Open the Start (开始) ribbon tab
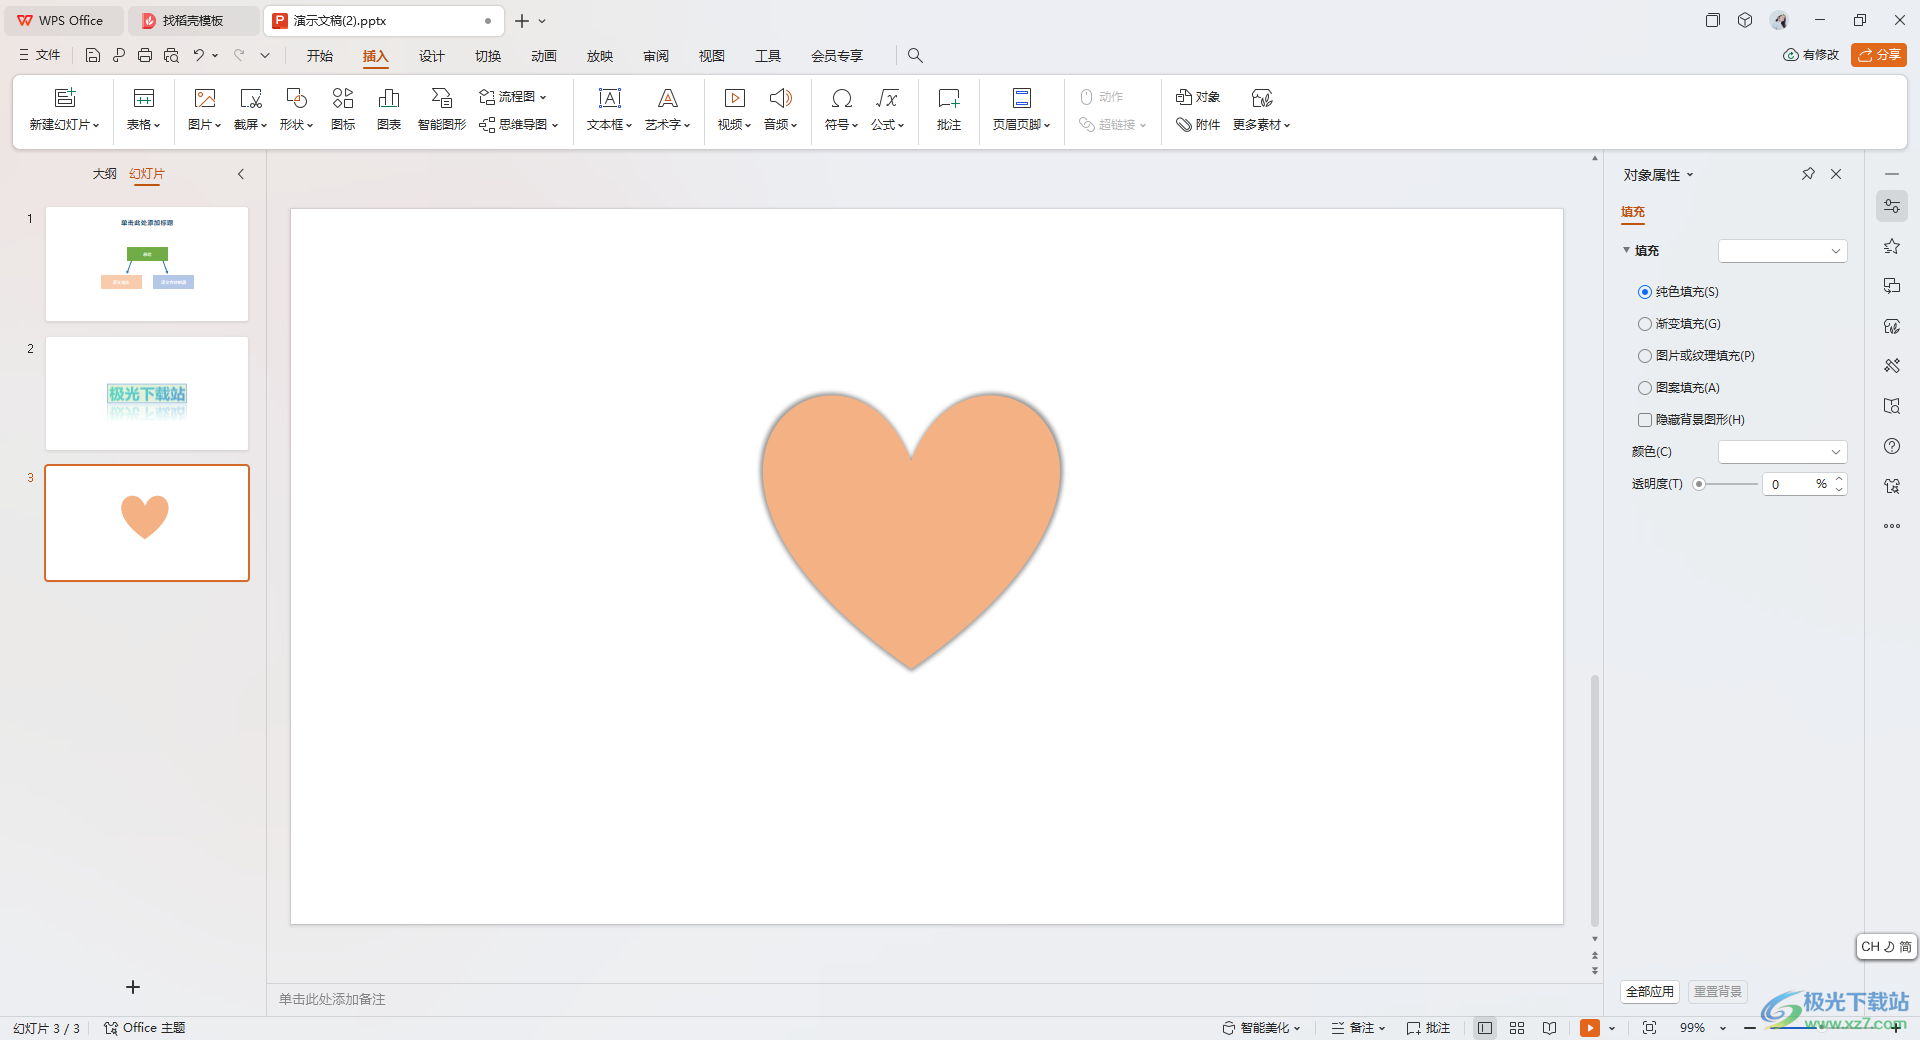Screen dimensions: 1920x1040 click(320, 56)
